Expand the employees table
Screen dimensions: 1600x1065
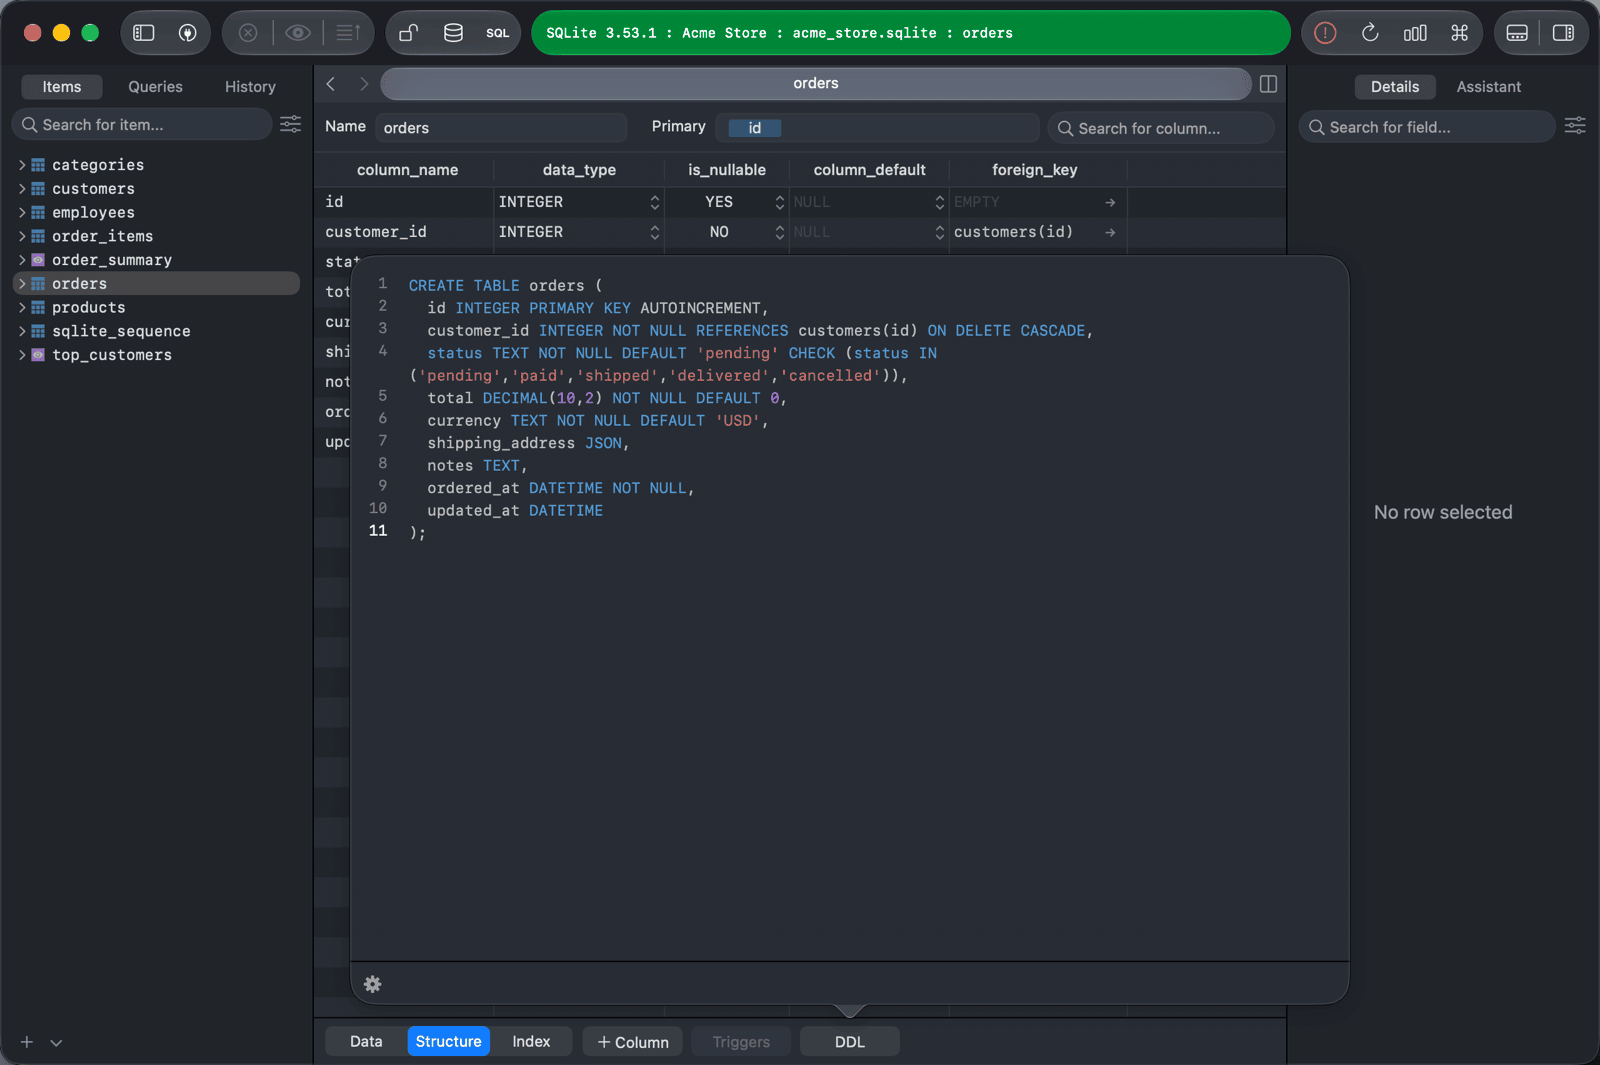pyautogui.click(x=22, y=213)
